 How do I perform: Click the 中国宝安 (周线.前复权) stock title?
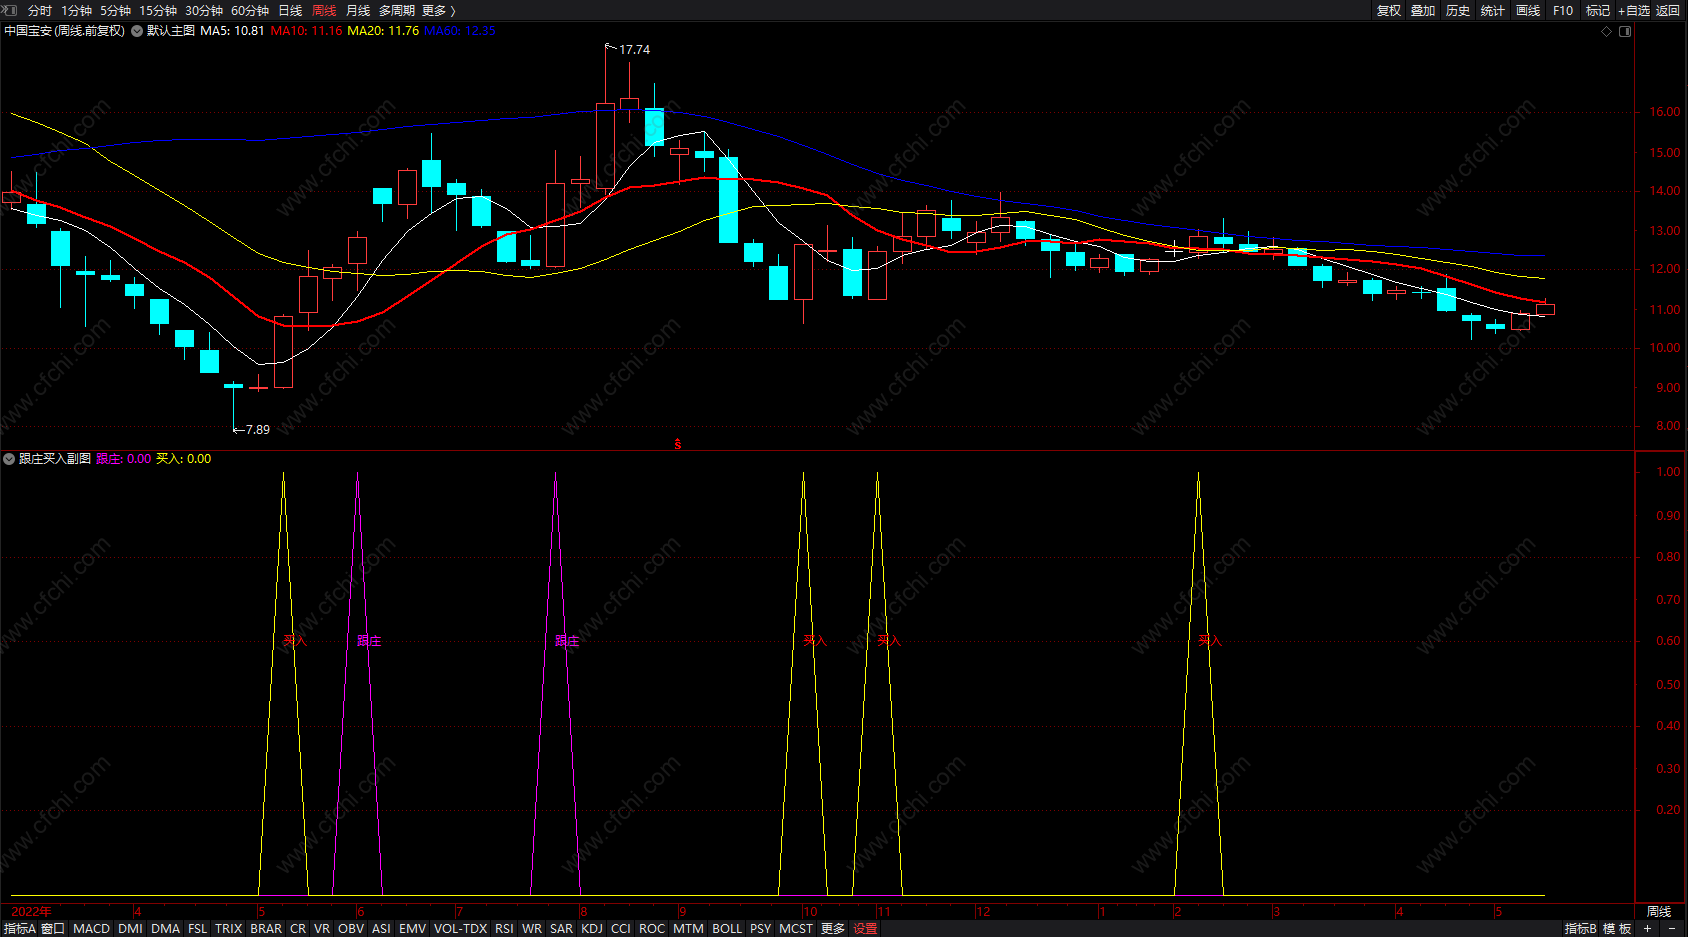tap(65, 31)
